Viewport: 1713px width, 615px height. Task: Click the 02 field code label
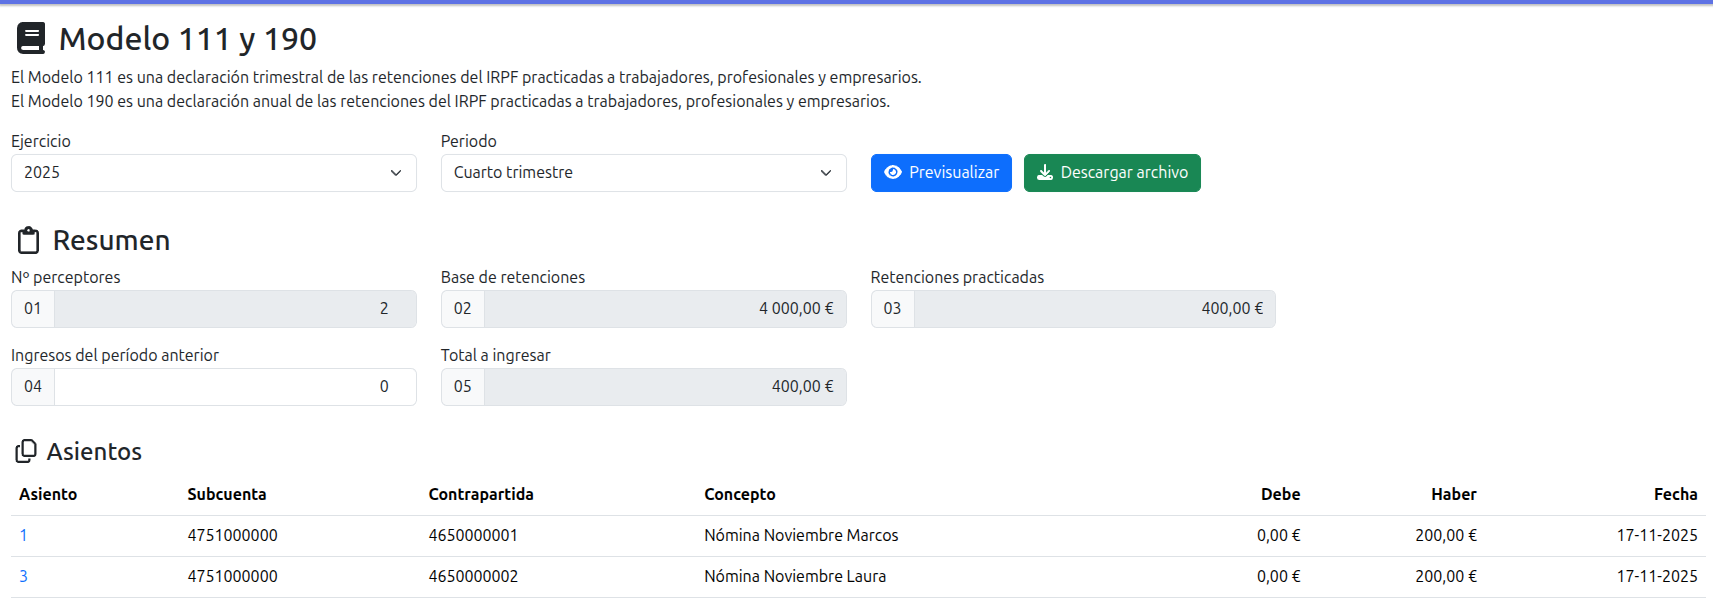point(463,309)
